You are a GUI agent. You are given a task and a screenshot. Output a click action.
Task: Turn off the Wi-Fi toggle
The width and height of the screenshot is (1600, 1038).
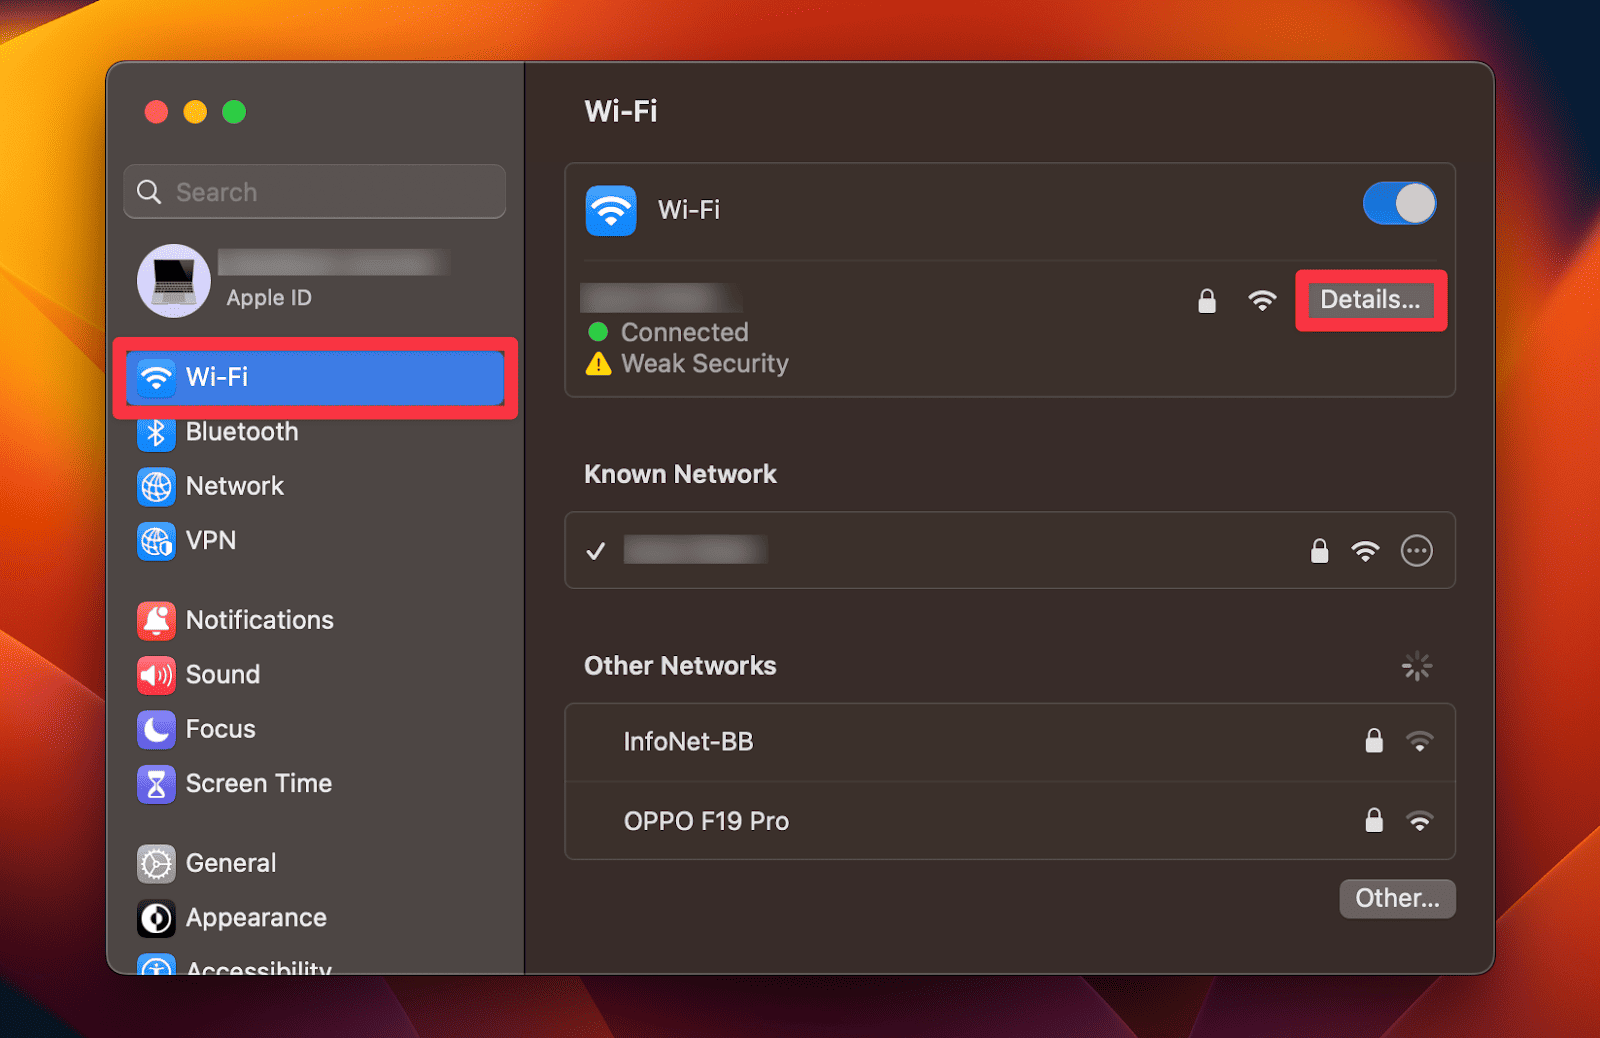coord(1399,203)
